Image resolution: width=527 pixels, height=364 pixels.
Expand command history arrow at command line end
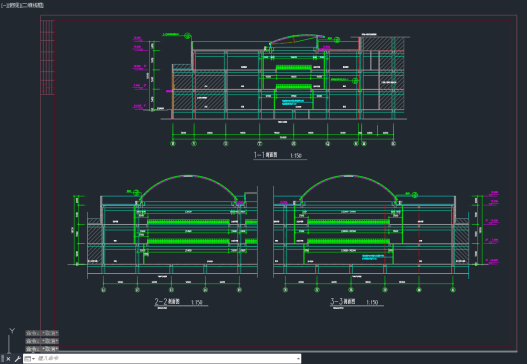(x=298, y=359)
